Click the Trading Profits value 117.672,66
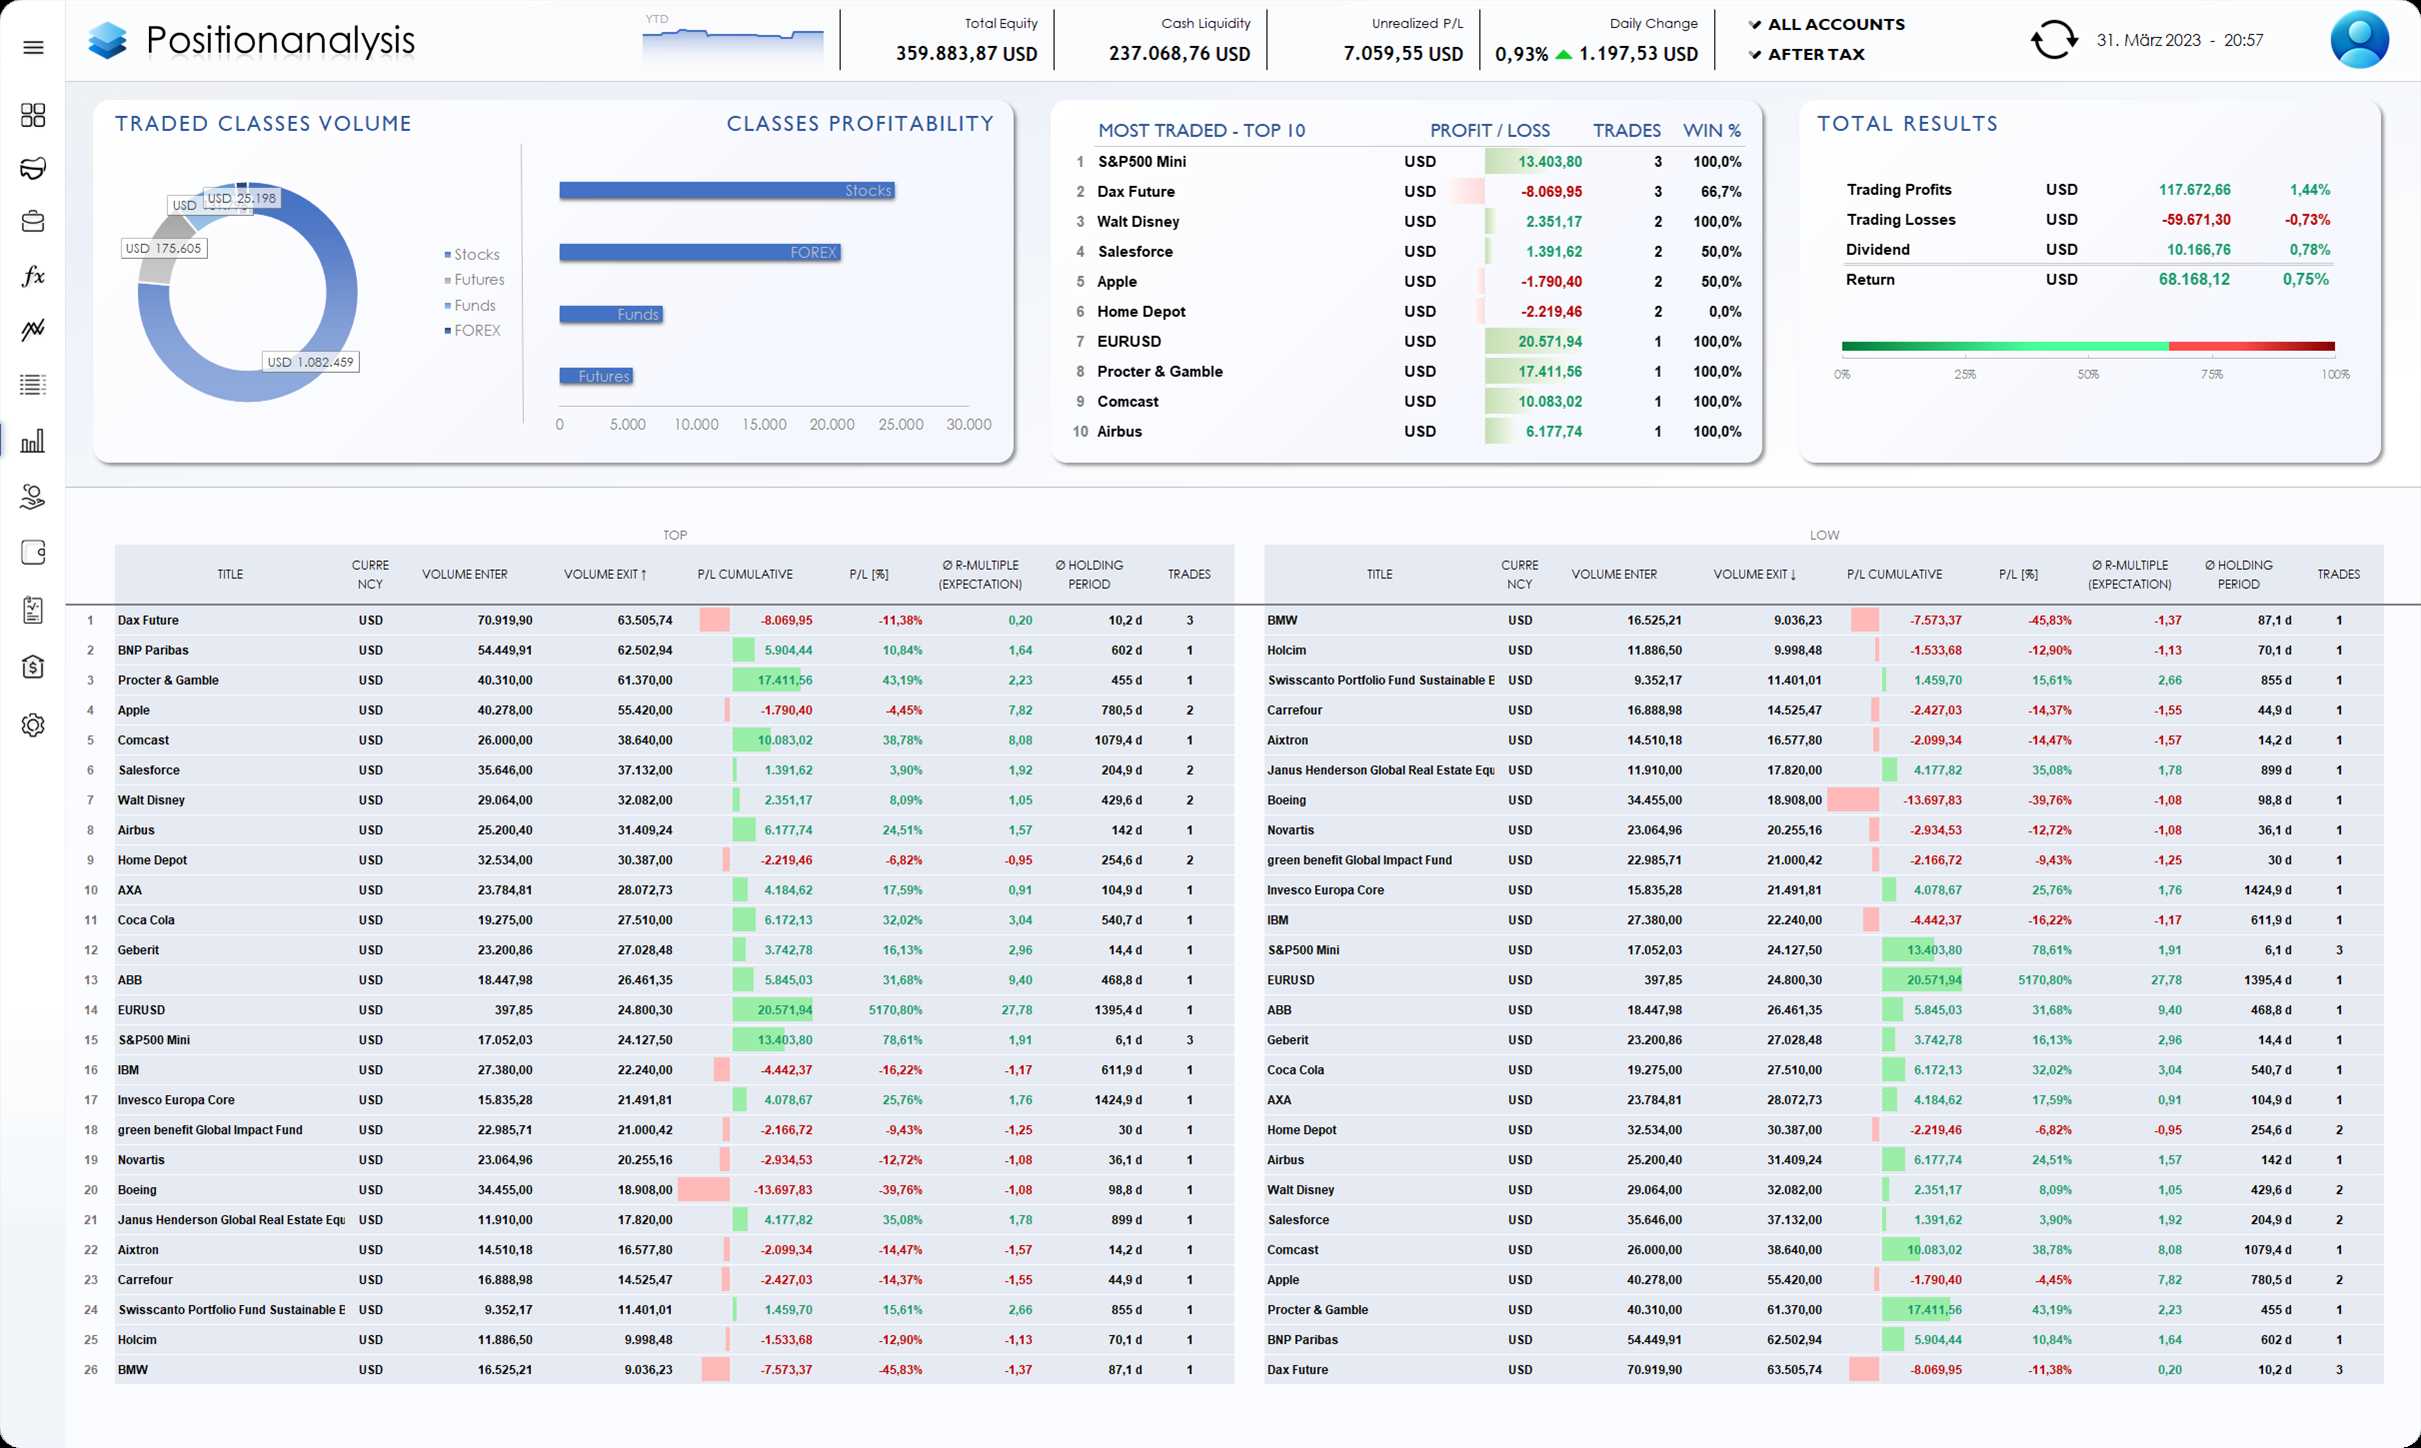This screenshot has width=2421, height=1448. [x=2194, y=189]
